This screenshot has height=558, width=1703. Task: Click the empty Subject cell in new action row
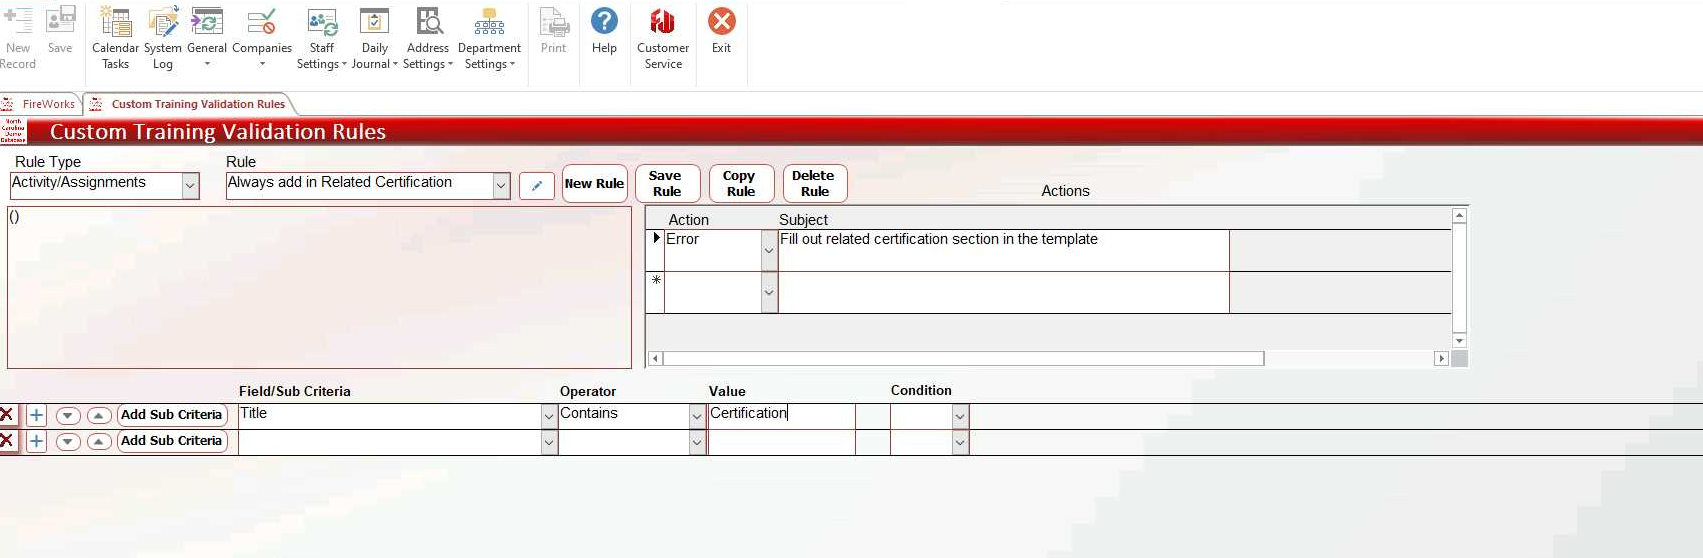point(1003,292)
